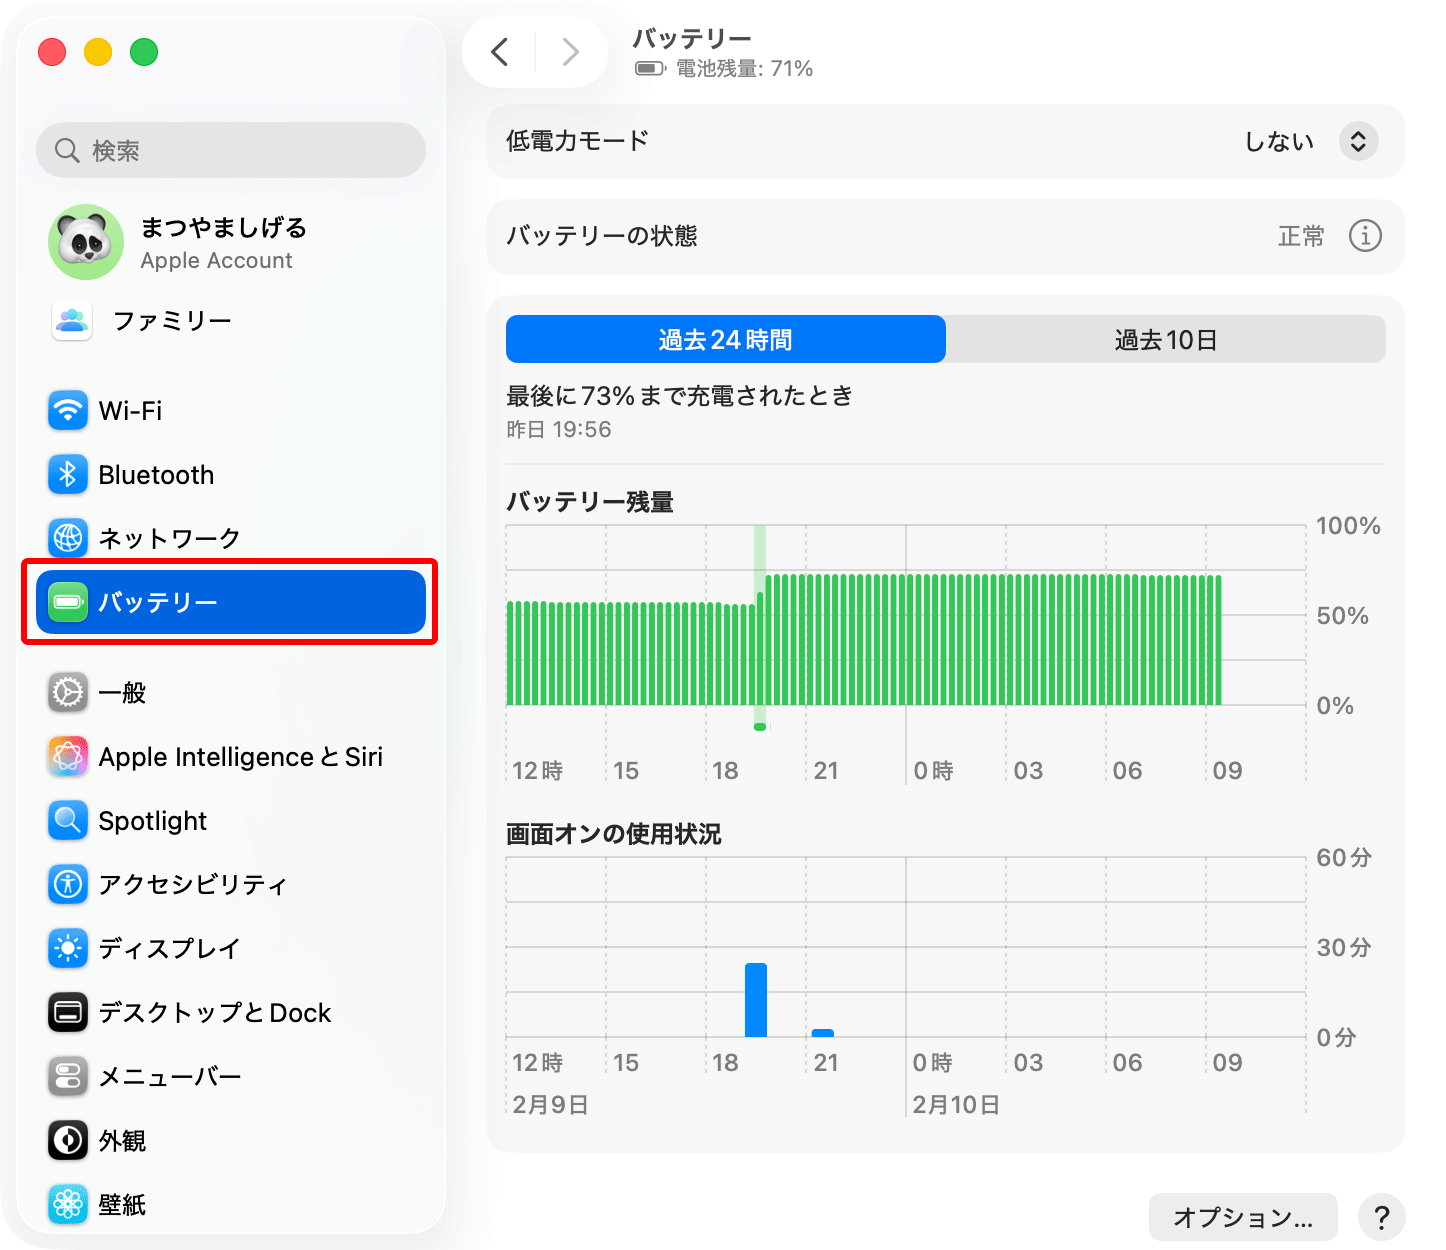This screenshot has height=1250, width=1446.
Task: Click the battery status icon showing 71%
Action: pyautogui.click(x=648, y=68)
